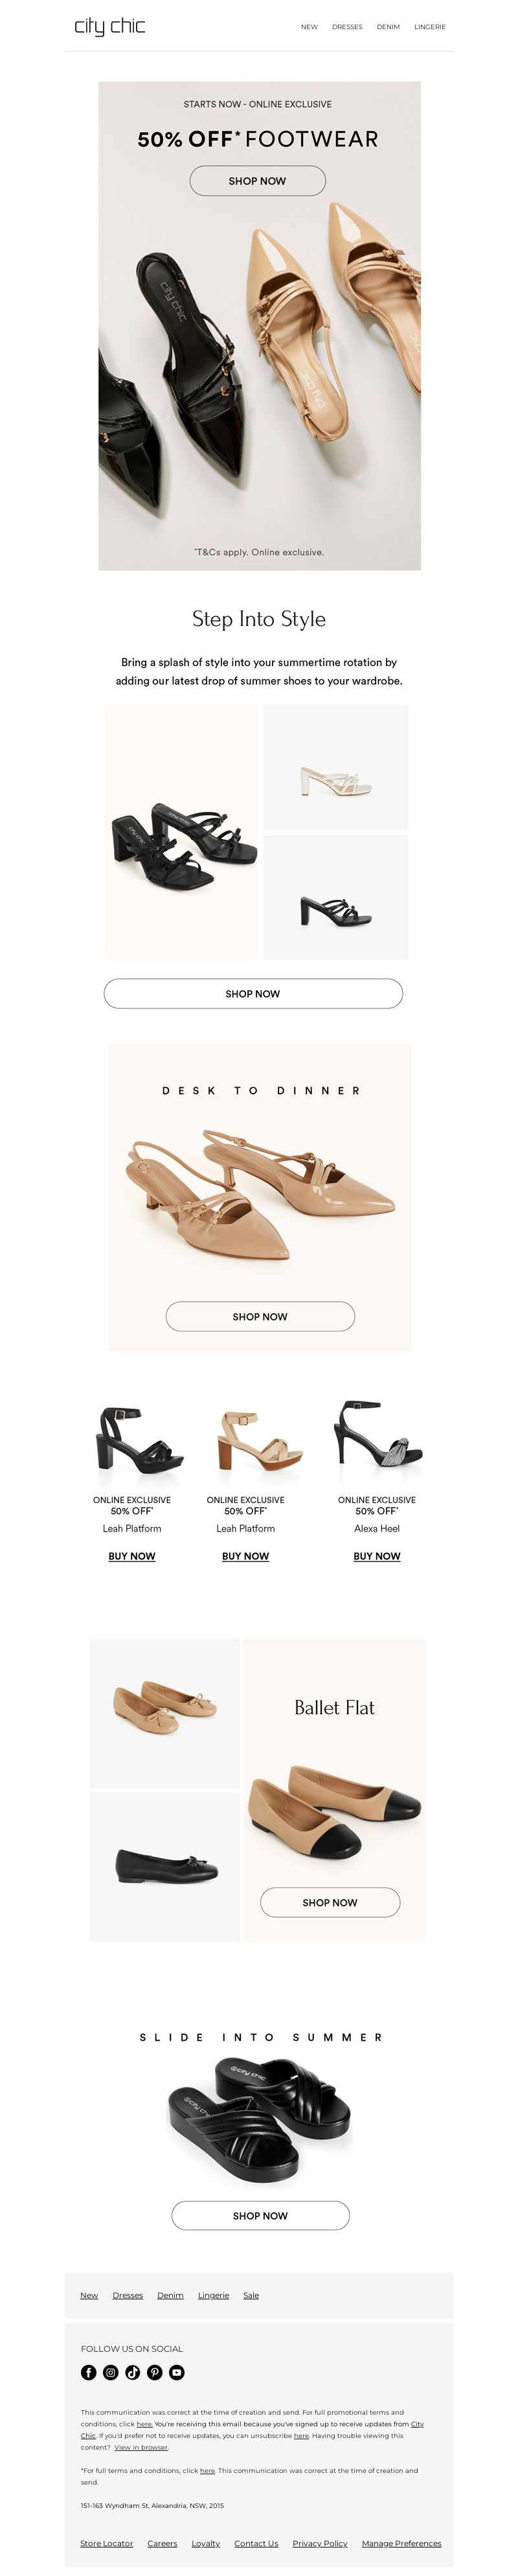Open the Lingerie header menu item

pyautogui.click(x=430, y=27)
